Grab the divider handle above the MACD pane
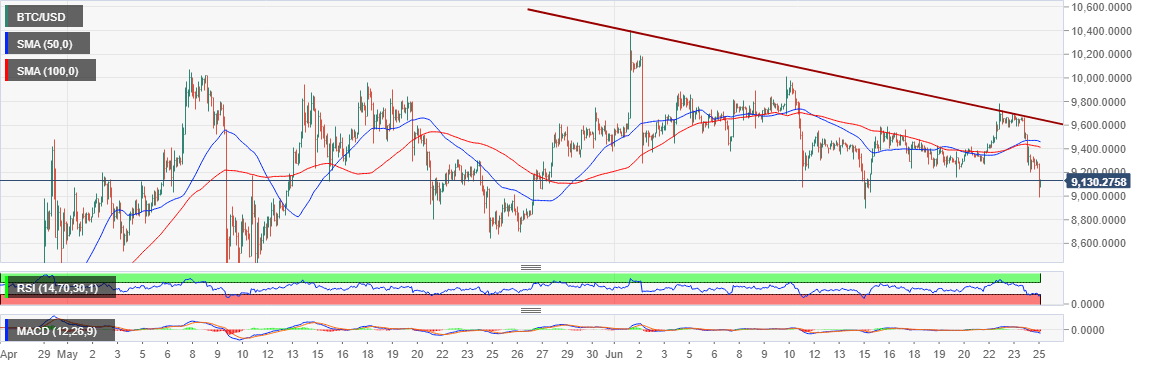 [x=532, y=310]
